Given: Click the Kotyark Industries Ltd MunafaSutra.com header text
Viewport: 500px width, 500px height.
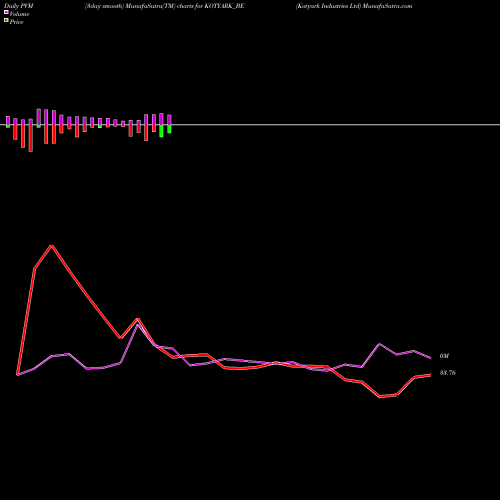Looking at the screenshot, I should [354, 6].
